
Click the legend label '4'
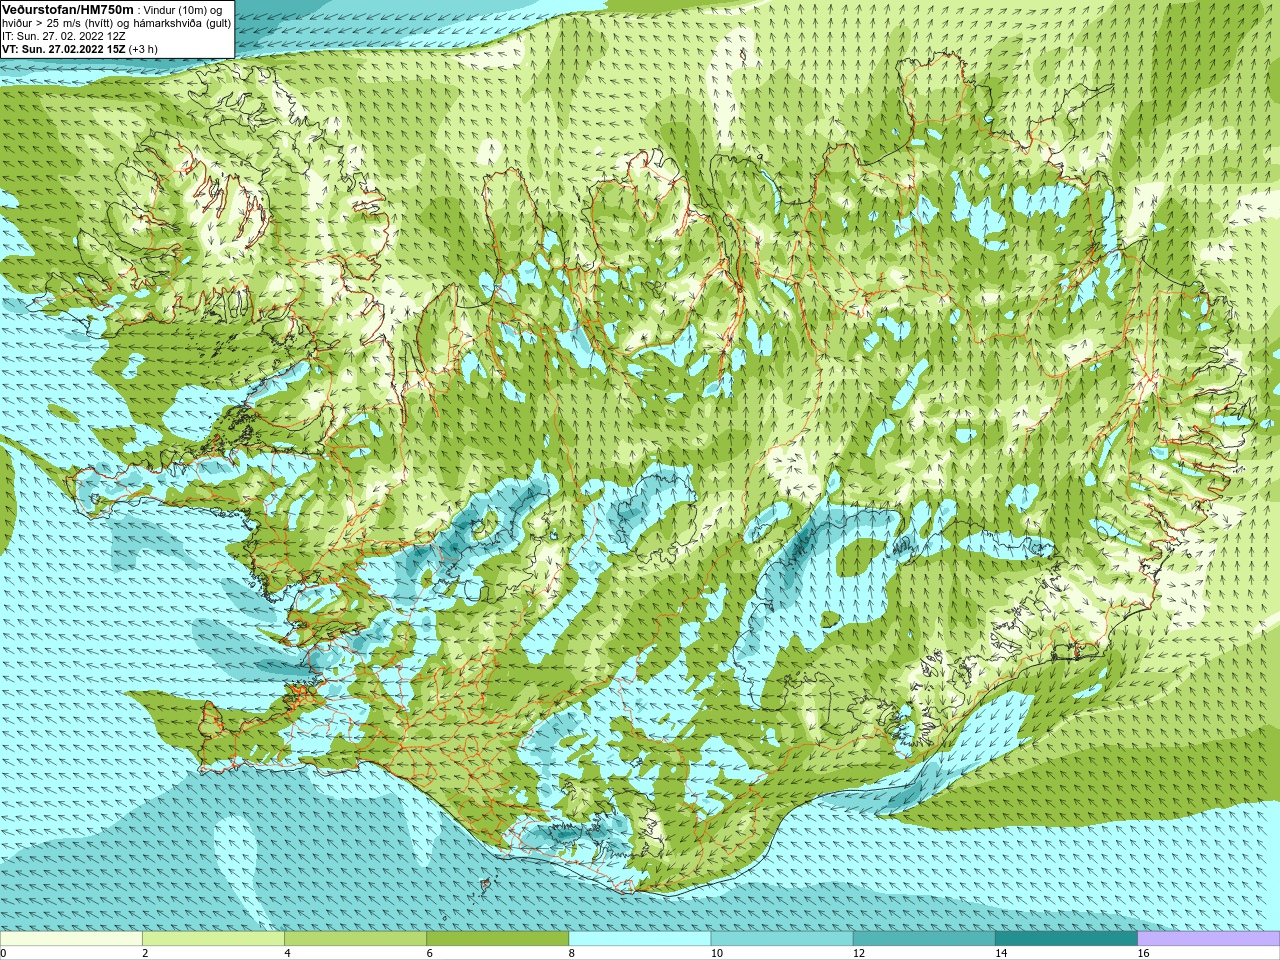(x=287, y=953)
